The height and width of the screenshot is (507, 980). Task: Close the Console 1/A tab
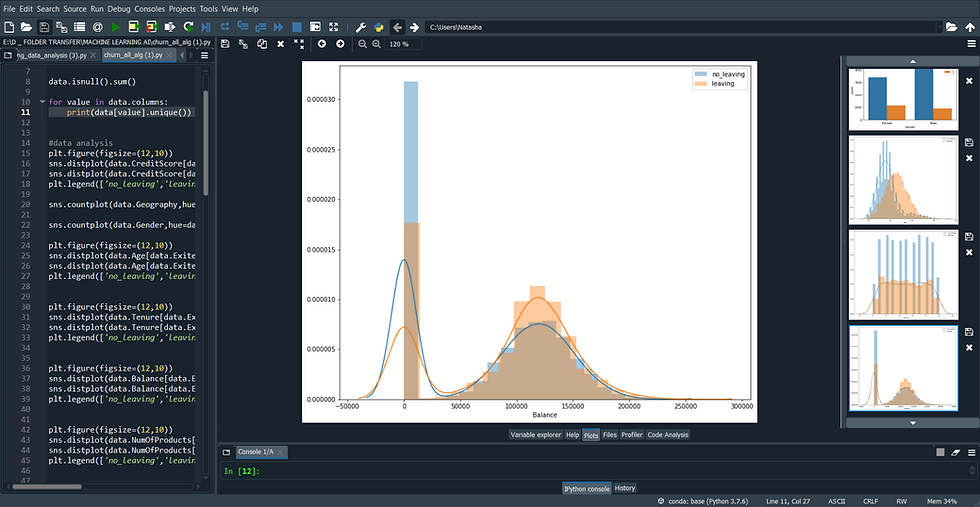tap(281, 452)
